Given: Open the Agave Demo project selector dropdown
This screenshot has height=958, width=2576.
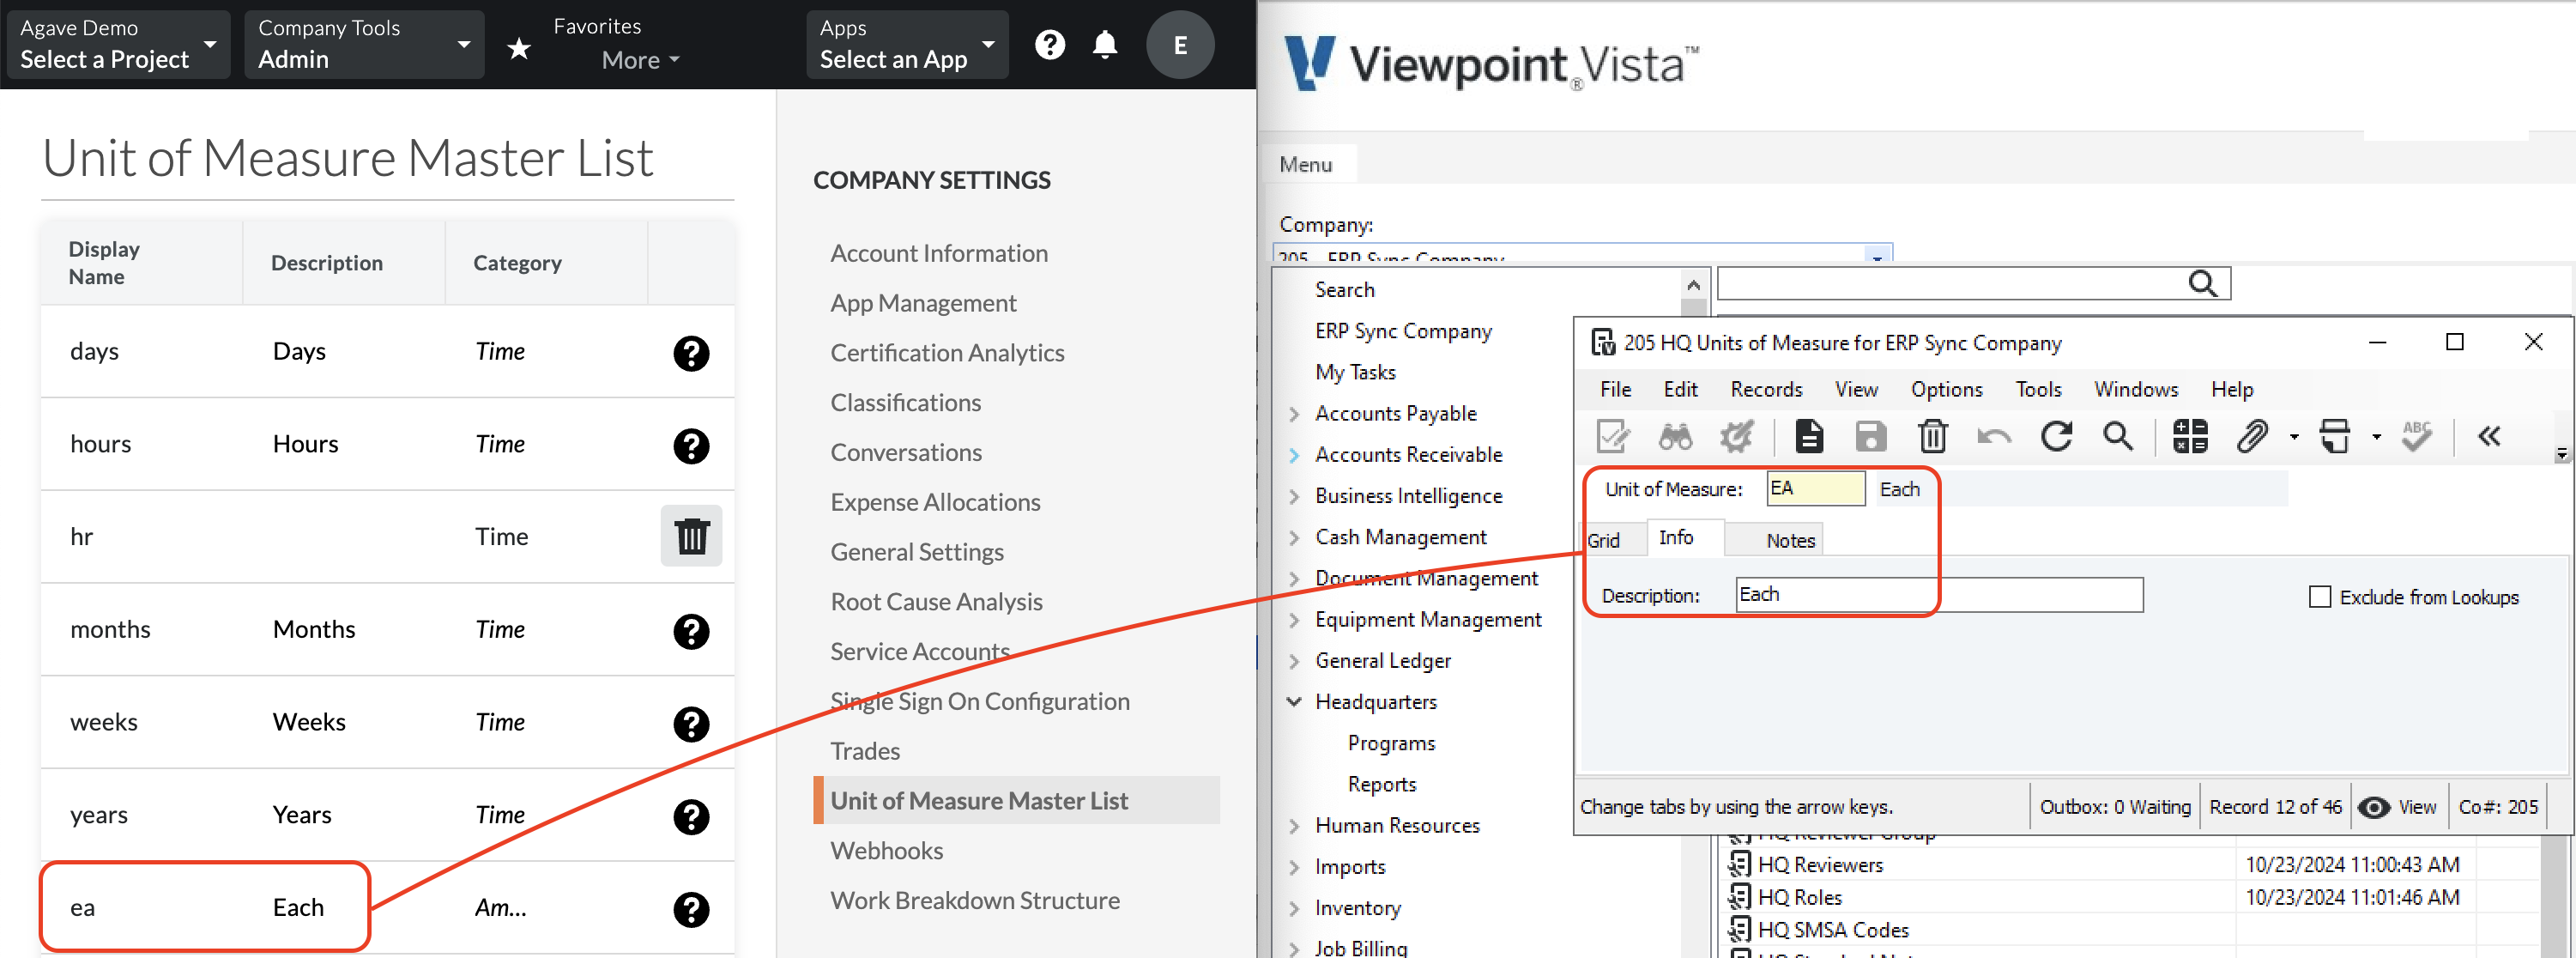Looking at the screenshot, I should [118, 45].
